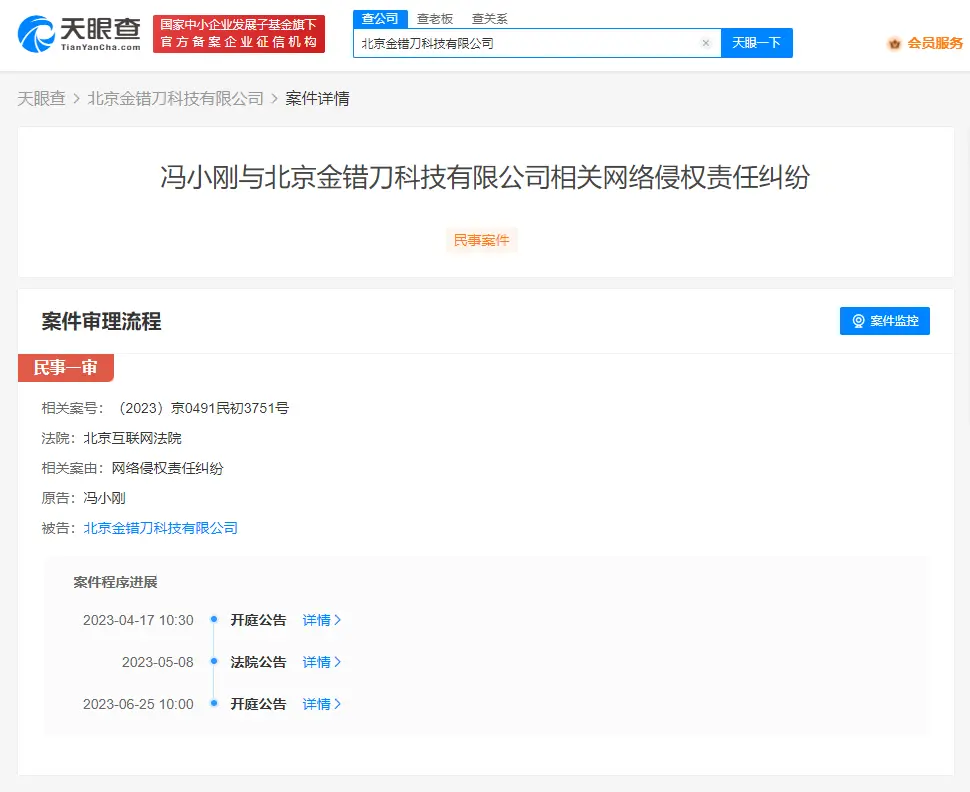Switch to the 查老板 tab
Image resolution: width=970 pixels, height=792 pixels.
[434, 19]
